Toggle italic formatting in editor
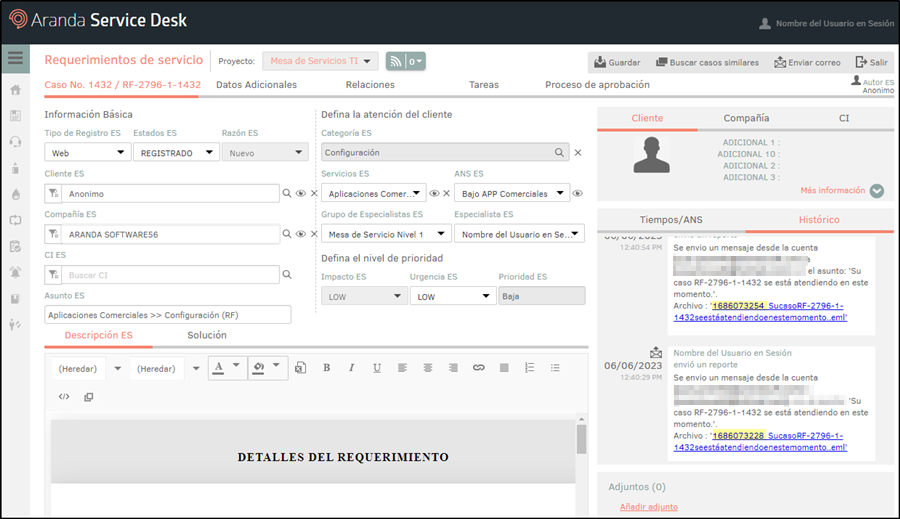Image resolution: width=900 pixels, height=519 pixels. 351,368
